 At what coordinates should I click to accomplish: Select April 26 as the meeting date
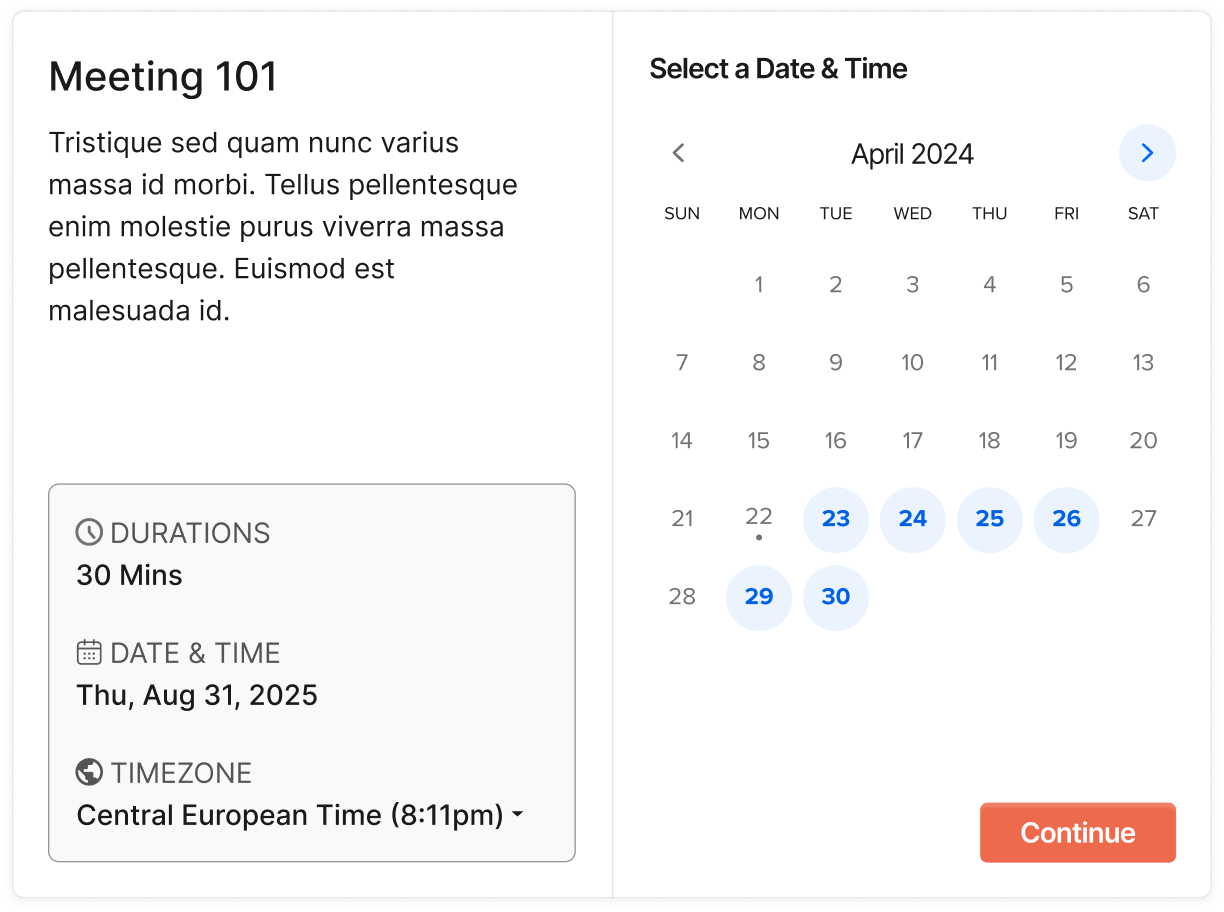pyautogui.click(x=1066, y=519)
